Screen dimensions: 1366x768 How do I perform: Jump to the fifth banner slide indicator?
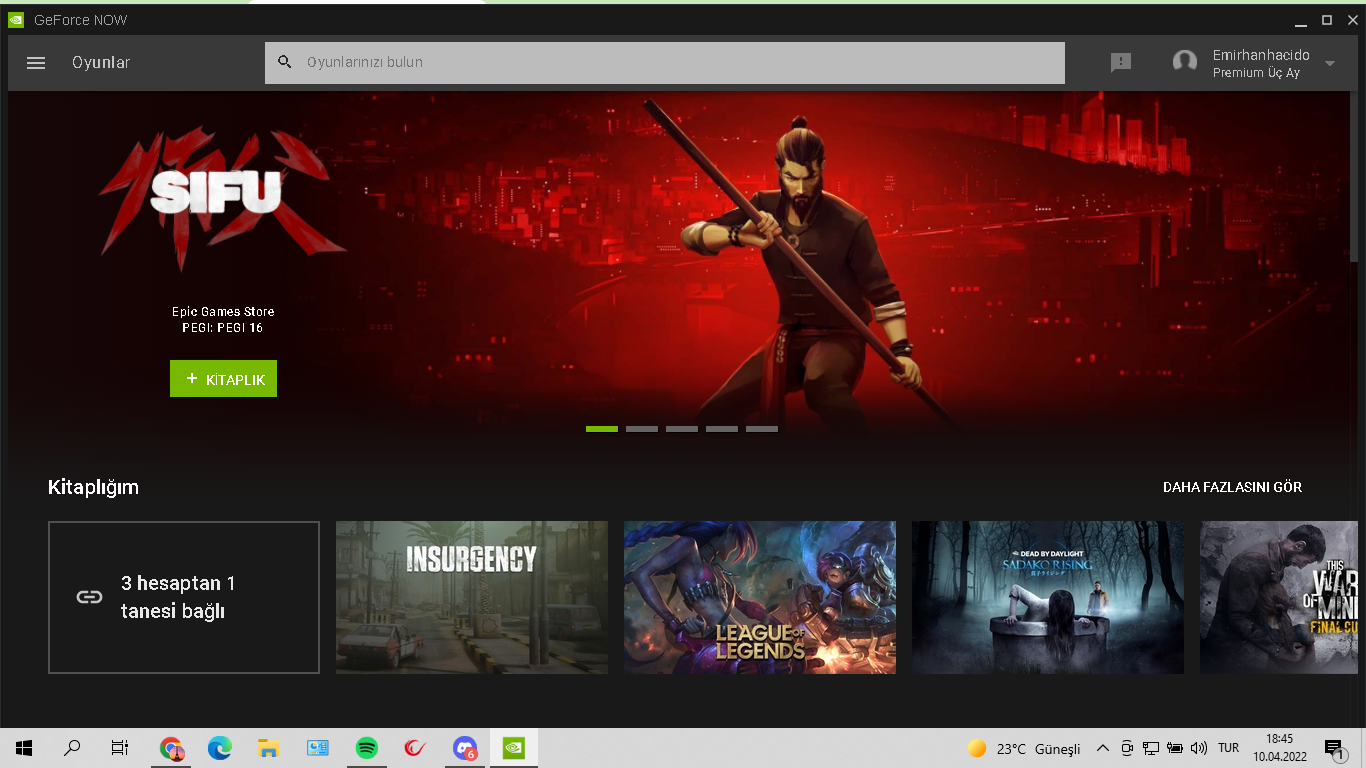click(x=762, y=429)
